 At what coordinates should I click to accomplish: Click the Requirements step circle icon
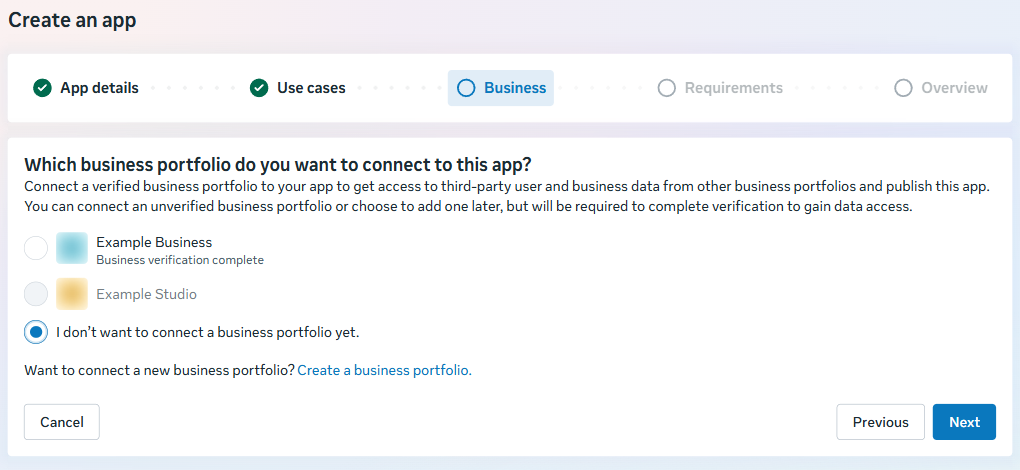coord(667,88)
